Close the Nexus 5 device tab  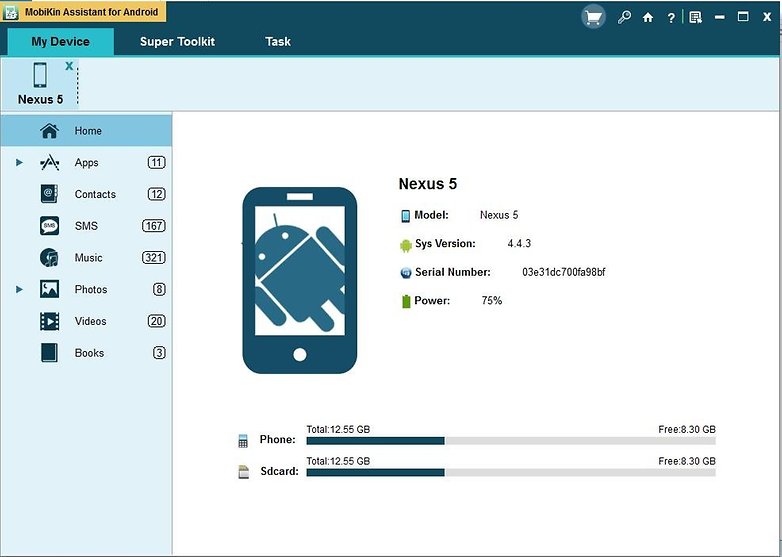(x=69, y=66)
